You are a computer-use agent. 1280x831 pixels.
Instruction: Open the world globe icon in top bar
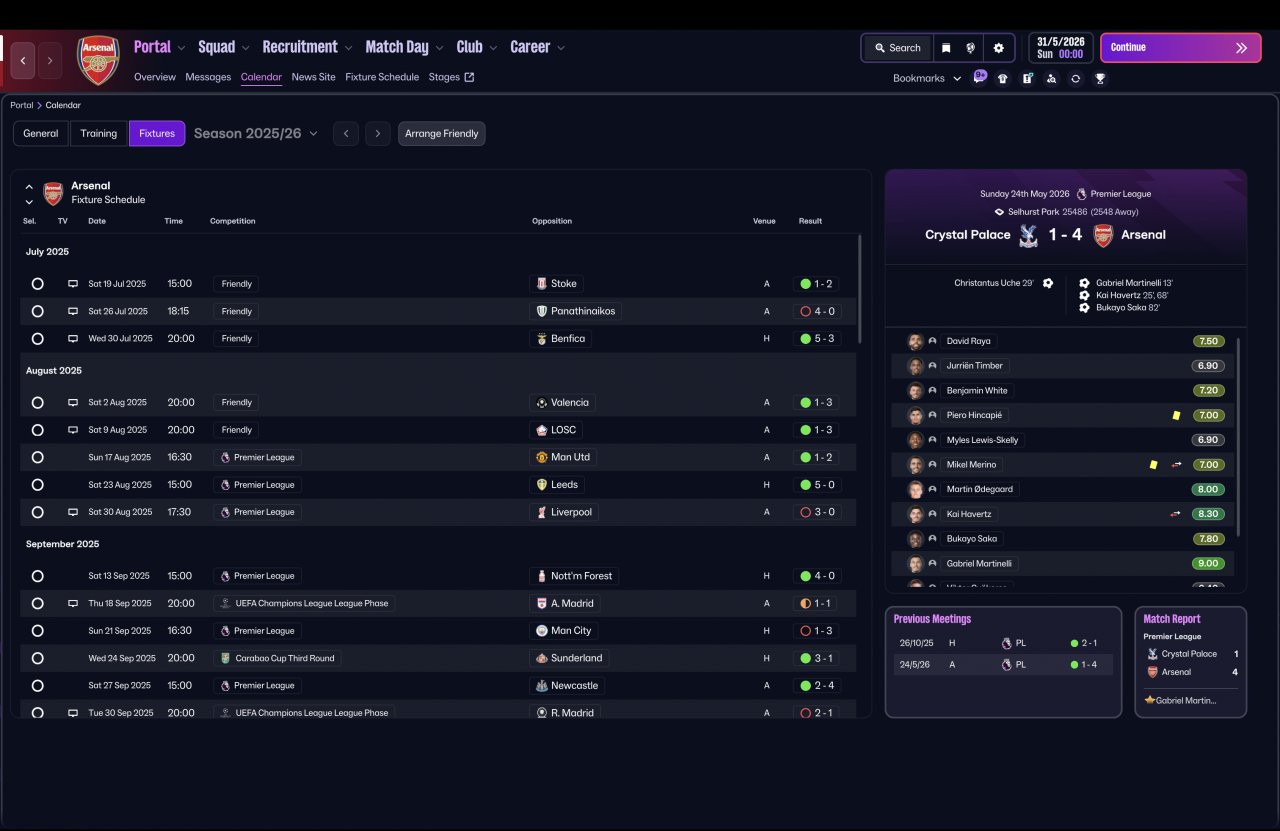pyautogui.click(x=970, y=48)
